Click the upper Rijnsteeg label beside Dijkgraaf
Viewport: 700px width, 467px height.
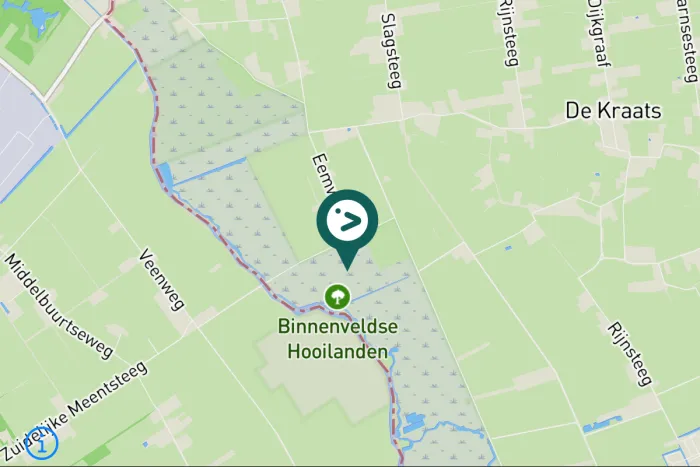[x=509, y=33]
